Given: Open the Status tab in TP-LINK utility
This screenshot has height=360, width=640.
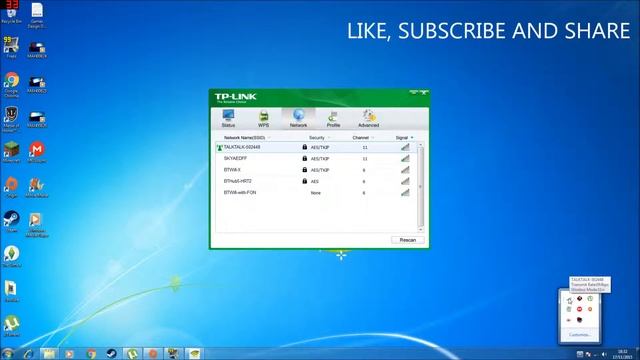Looking at the screenshot, I should (228, 119).
